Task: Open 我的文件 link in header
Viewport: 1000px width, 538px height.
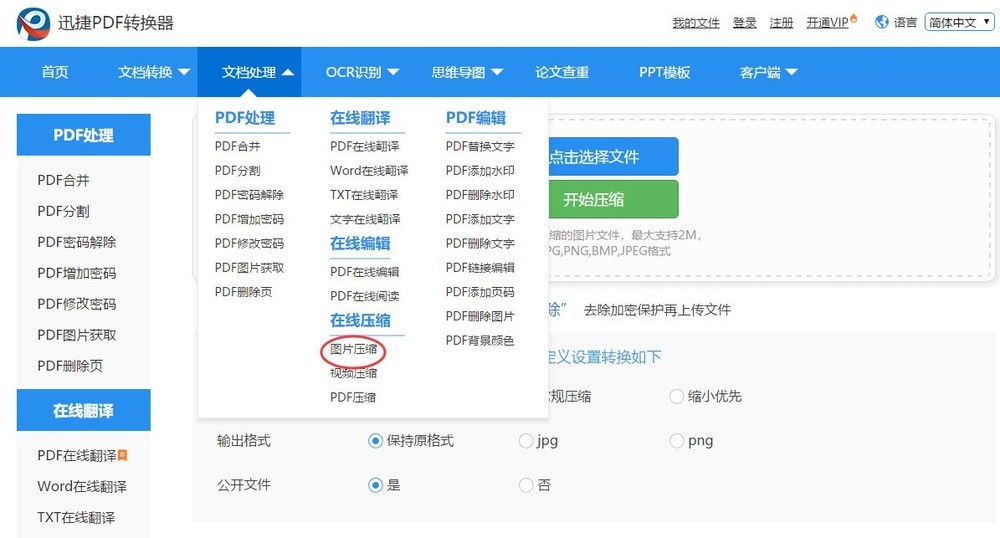Action: point(696,23)
